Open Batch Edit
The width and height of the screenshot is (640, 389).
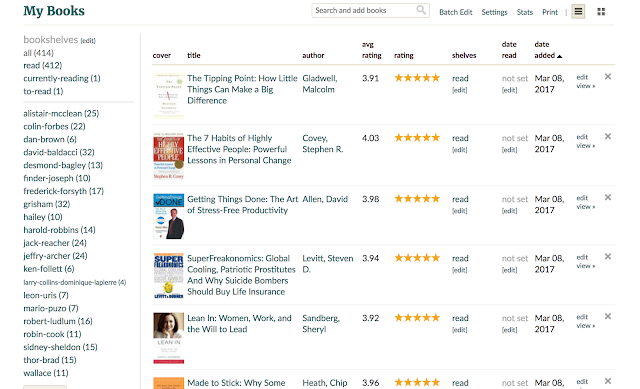tap(456, 12)
